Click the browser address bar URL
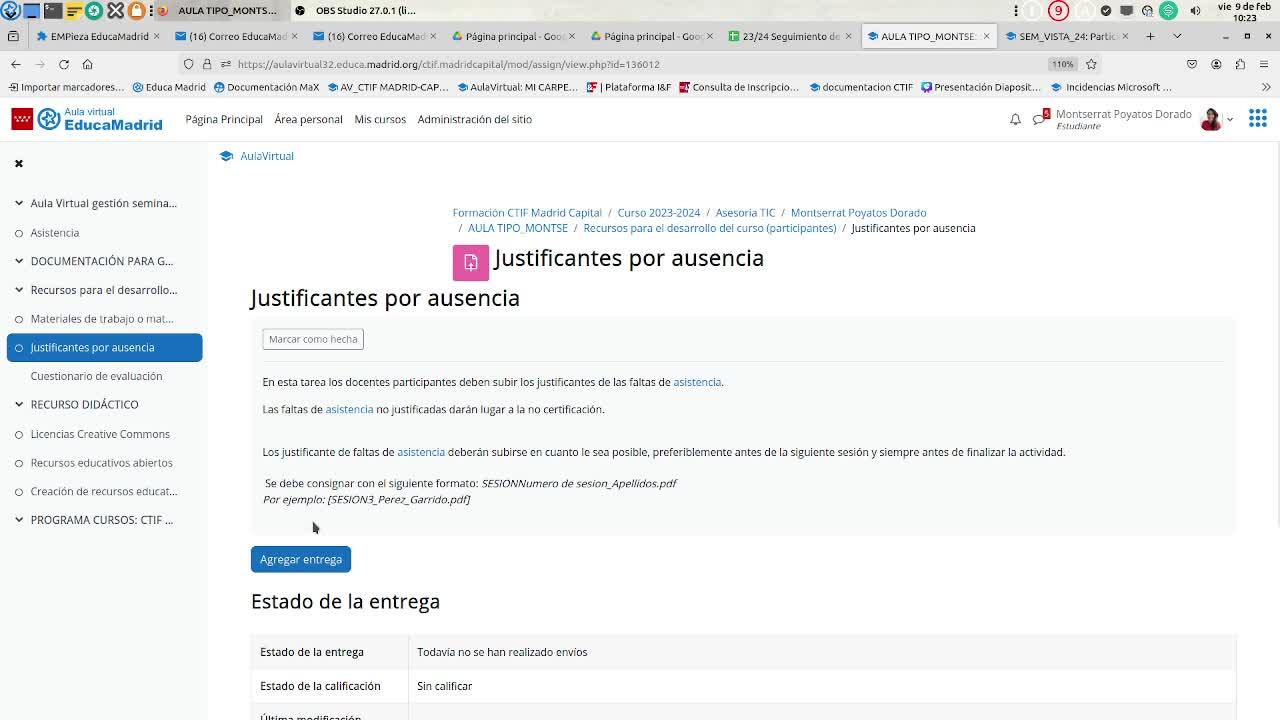The height and width of the screenshot is (720, 1280). pyautogui.click(x=449, y=64)
